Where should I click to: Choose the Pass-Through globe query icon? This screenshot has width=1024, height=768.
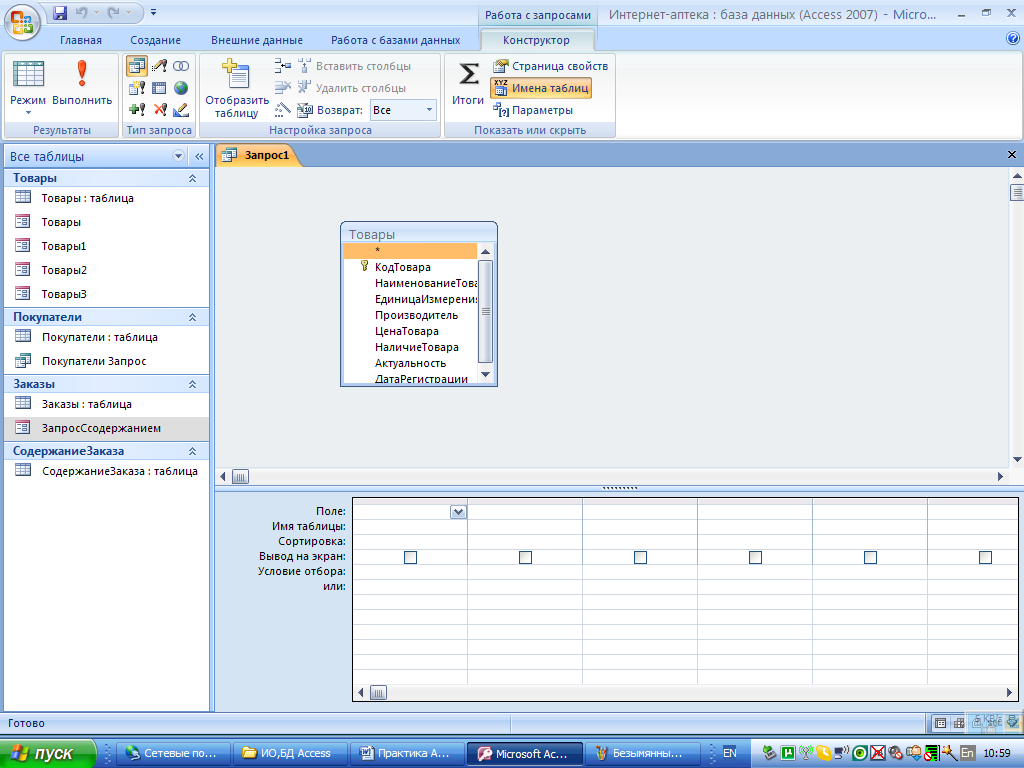[181, 88]
